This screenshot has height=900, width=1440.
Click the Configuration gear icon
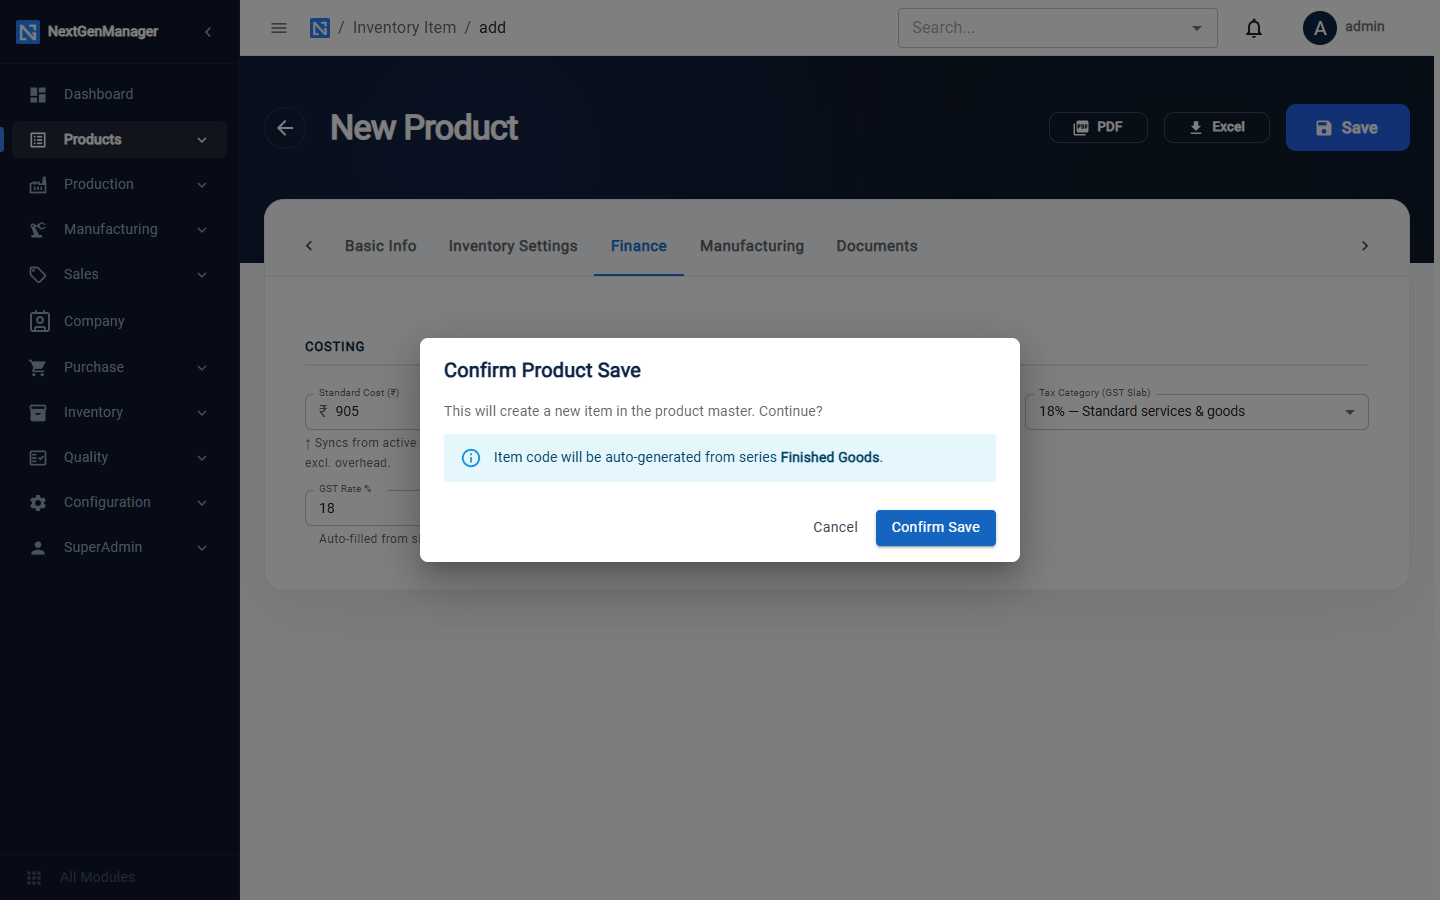[38, 503]
